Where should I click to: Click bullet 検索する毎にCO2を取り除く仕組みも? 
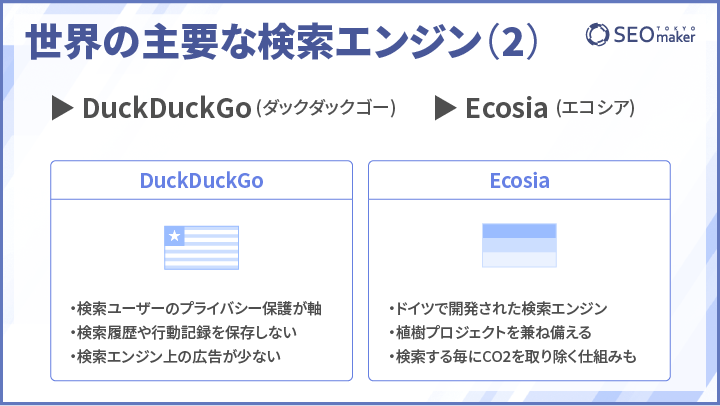pyautogui.click(x=512, y=356)
